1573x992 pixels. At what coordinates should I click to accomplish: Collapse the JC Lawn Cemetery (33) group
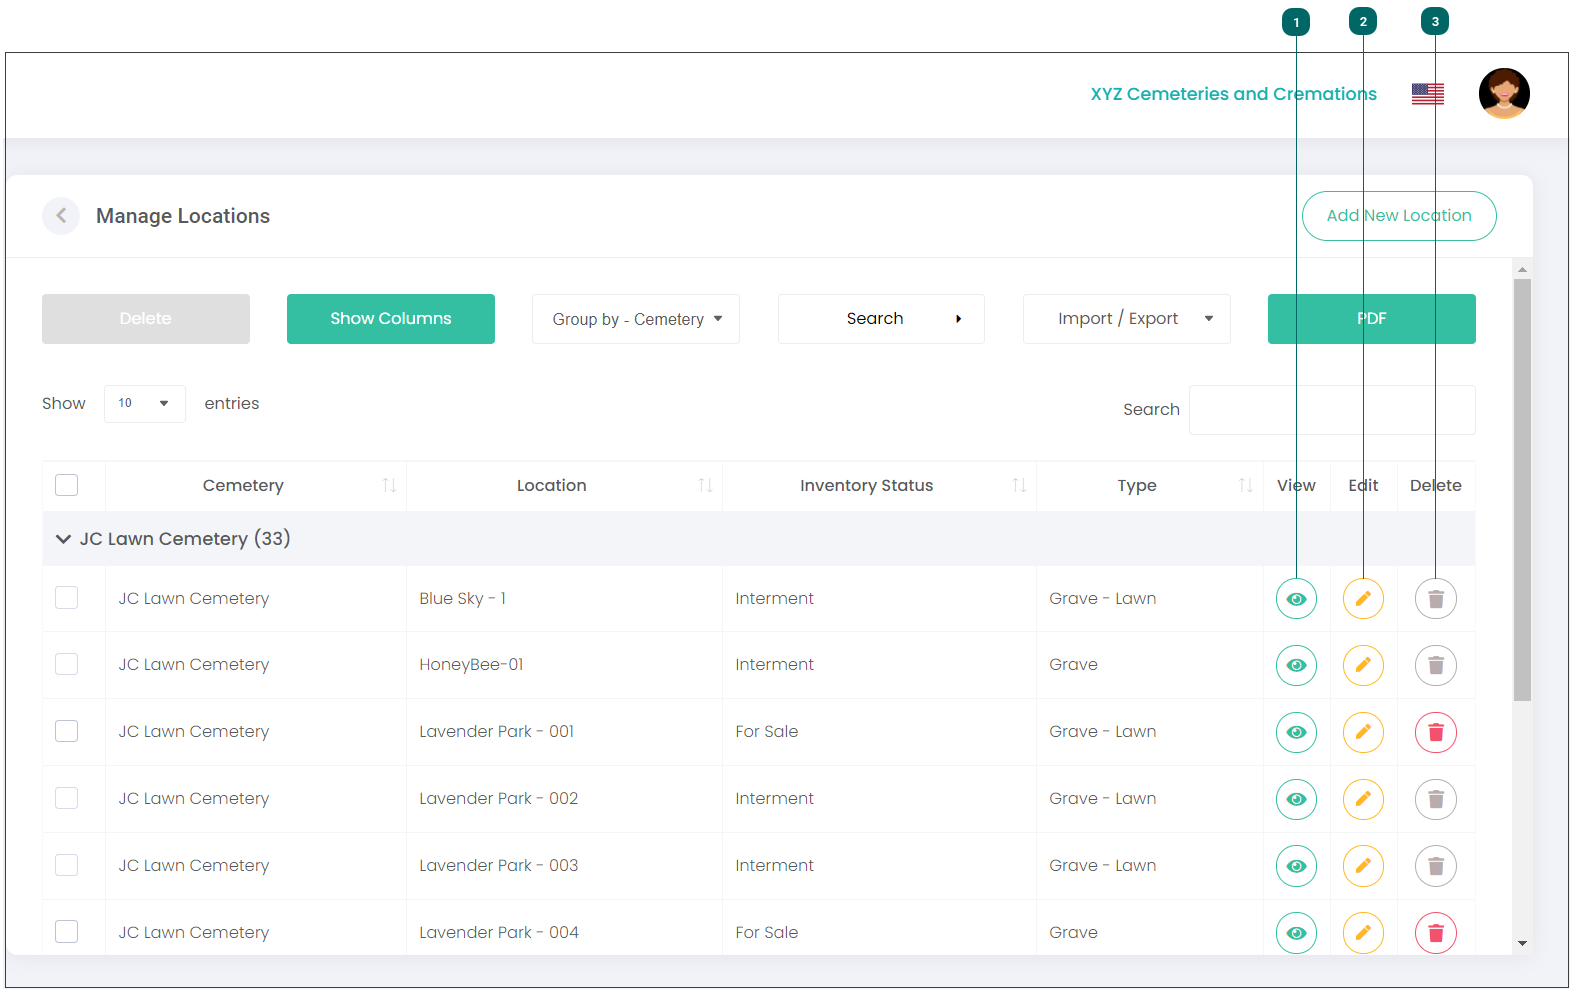coord(63,539)
